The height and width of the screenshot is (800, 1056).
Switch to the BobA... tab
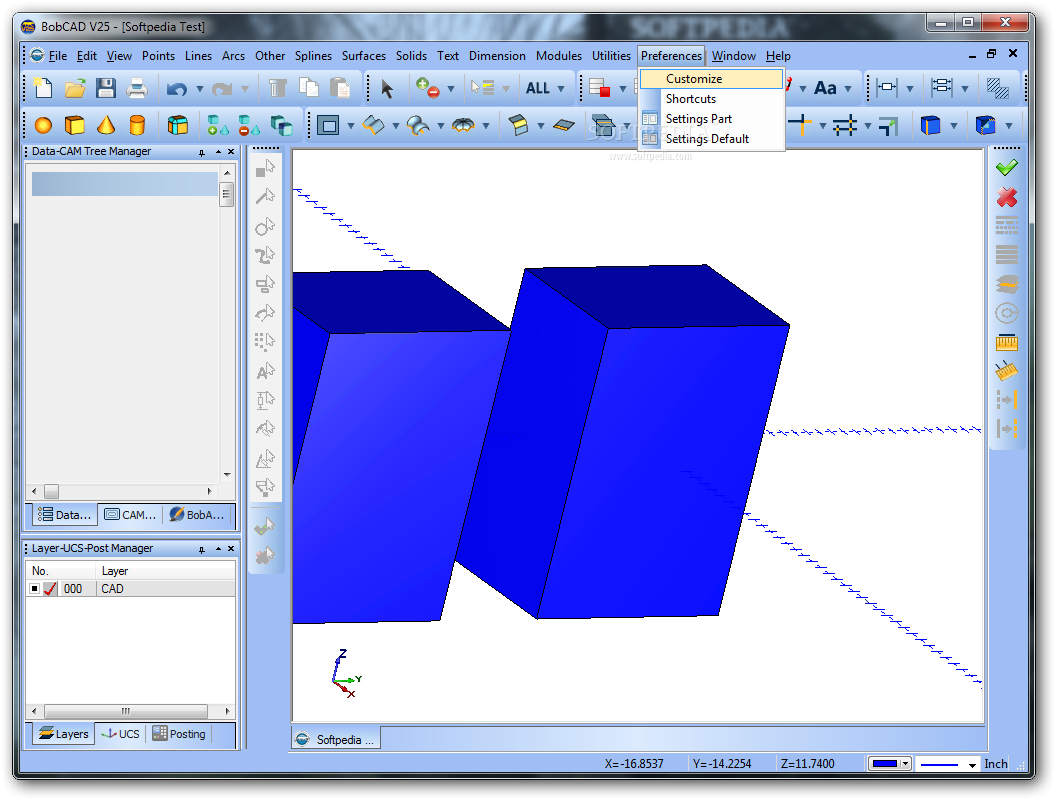coord(197,514)
